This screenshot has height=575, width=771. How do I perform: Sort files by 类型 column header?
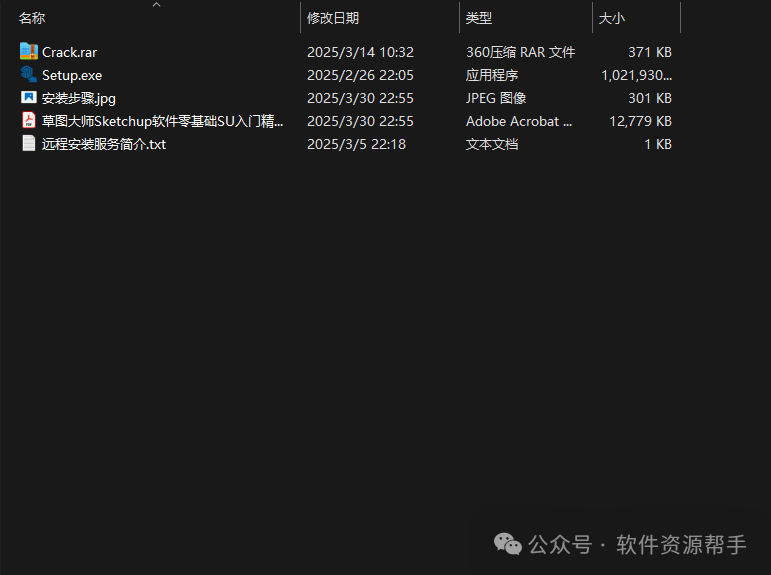tap(478, 18)
